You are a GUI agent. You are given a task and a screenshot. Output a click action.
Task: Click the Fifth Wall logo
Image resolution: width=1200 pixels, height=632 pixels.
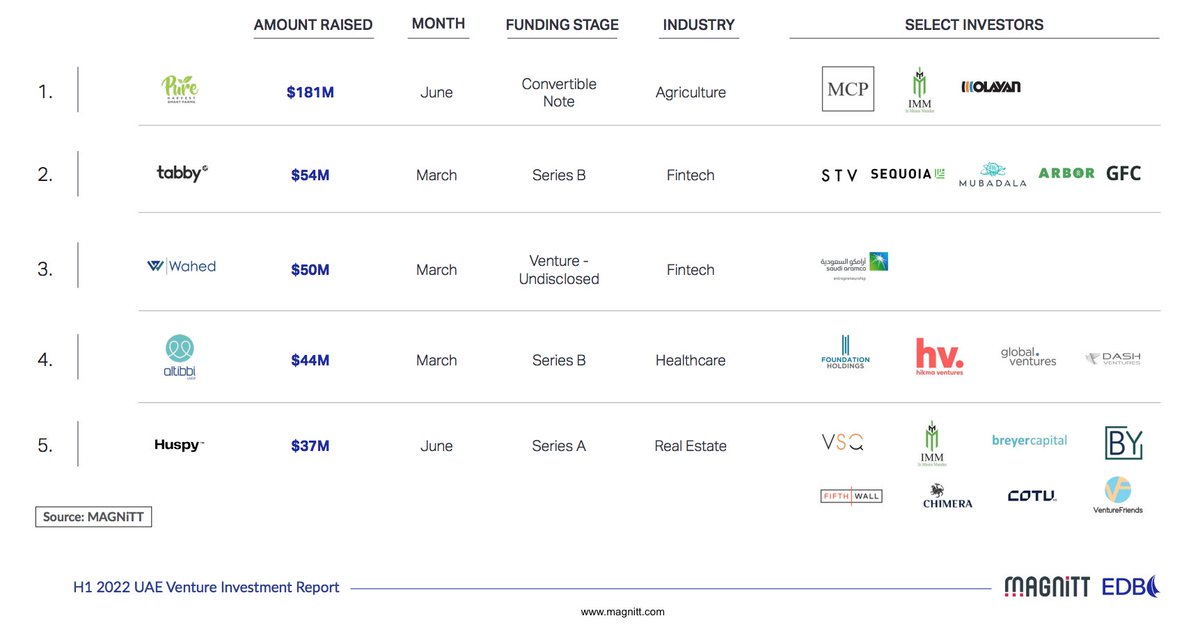(851, 495)
